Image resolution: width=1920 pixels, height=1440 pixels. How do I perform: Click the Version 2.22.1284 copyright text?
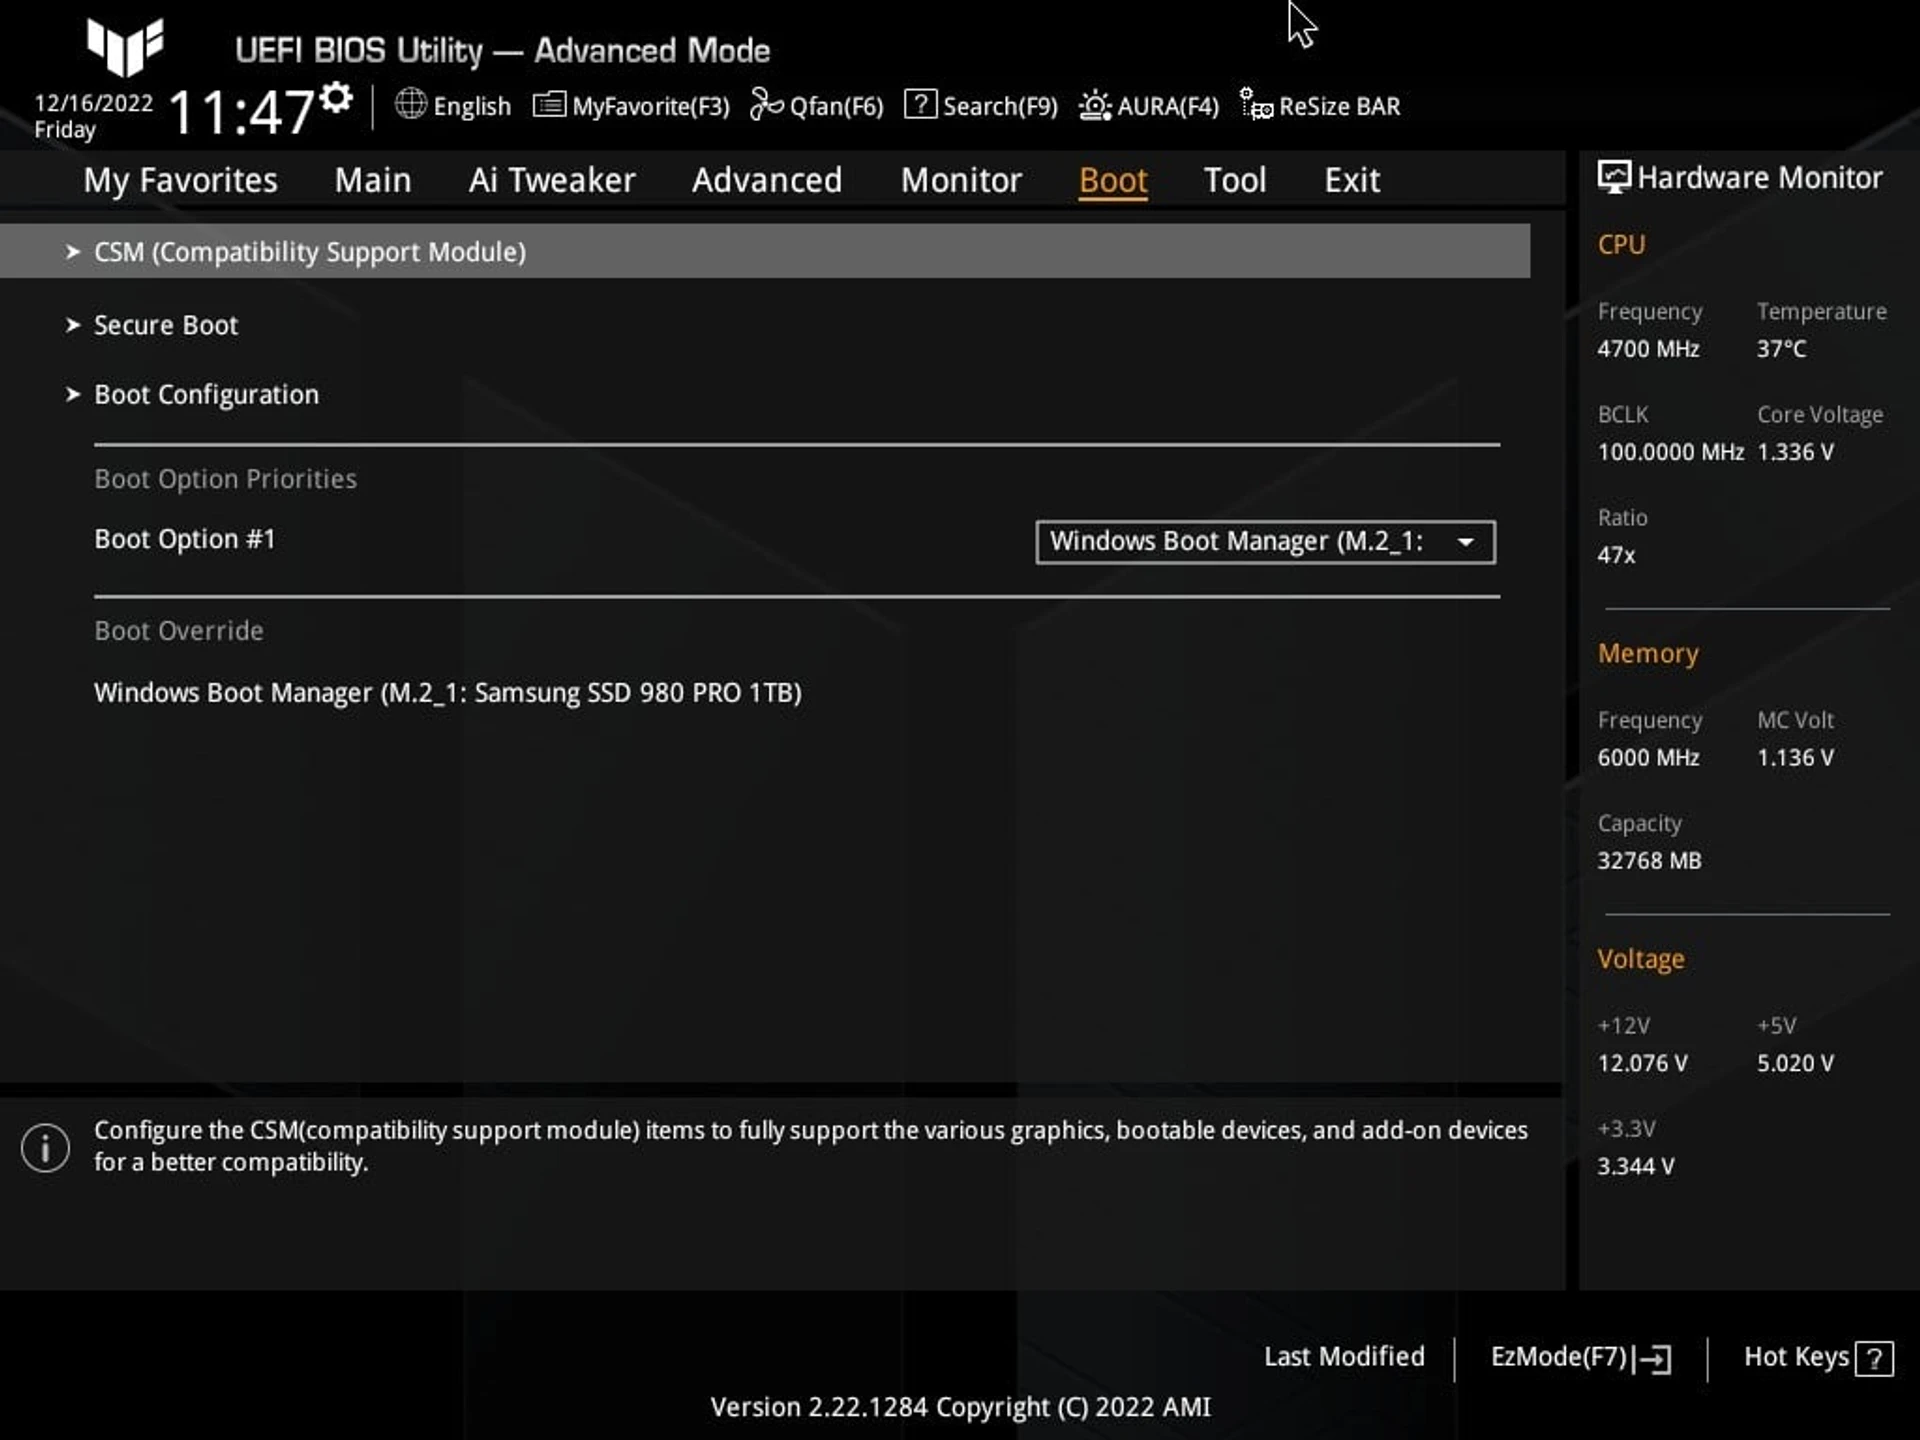(960, 1407)
